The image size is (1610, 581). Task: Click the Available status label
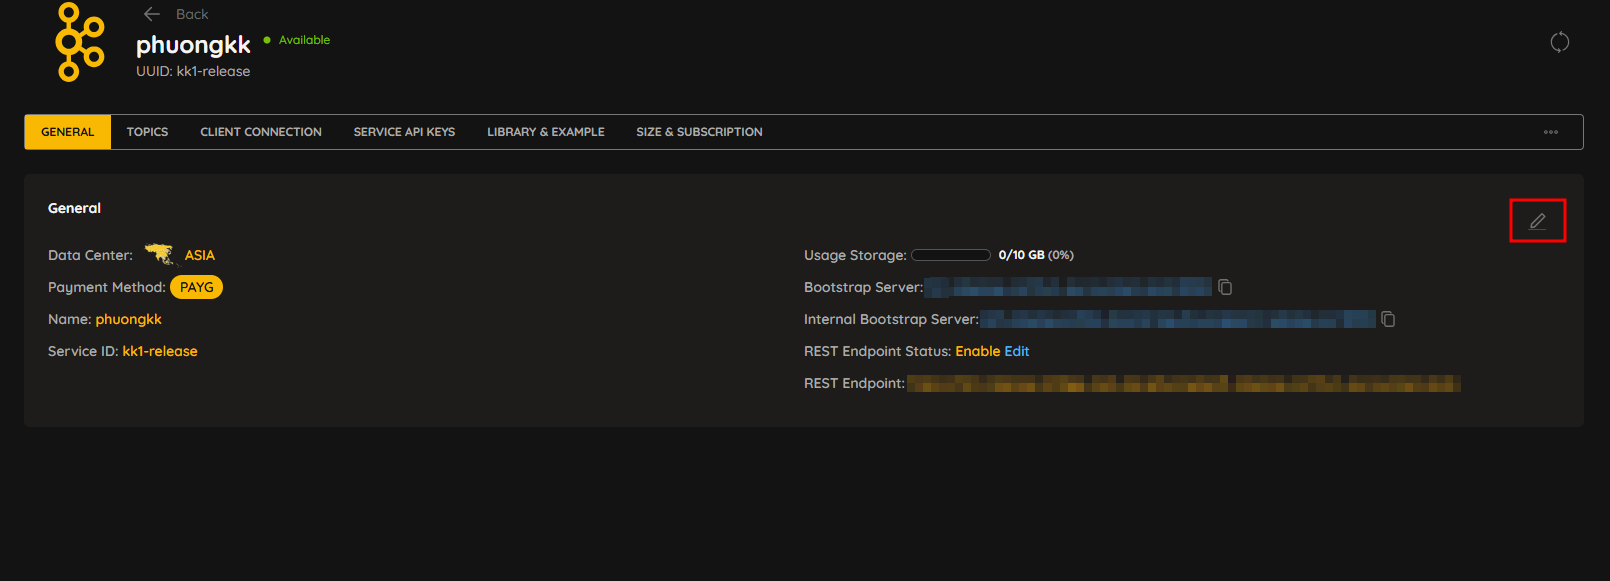[x=304, y=40]
